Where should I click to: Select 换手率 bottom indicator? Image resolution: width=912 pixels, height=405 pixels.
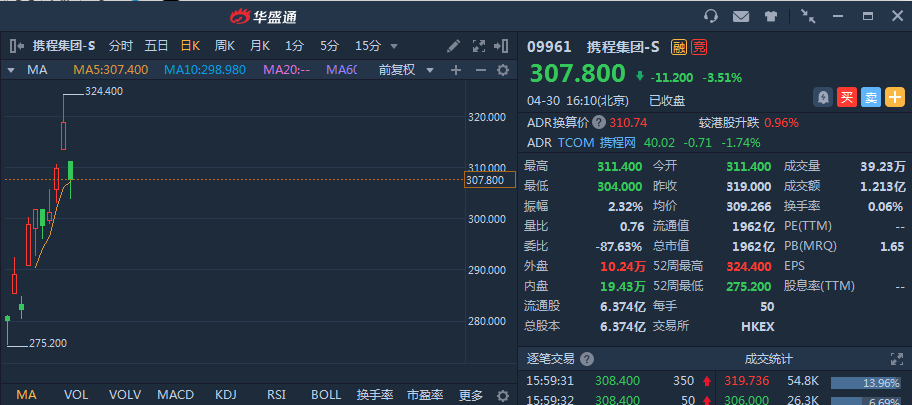pyautogui.click(x=375, y=395)
